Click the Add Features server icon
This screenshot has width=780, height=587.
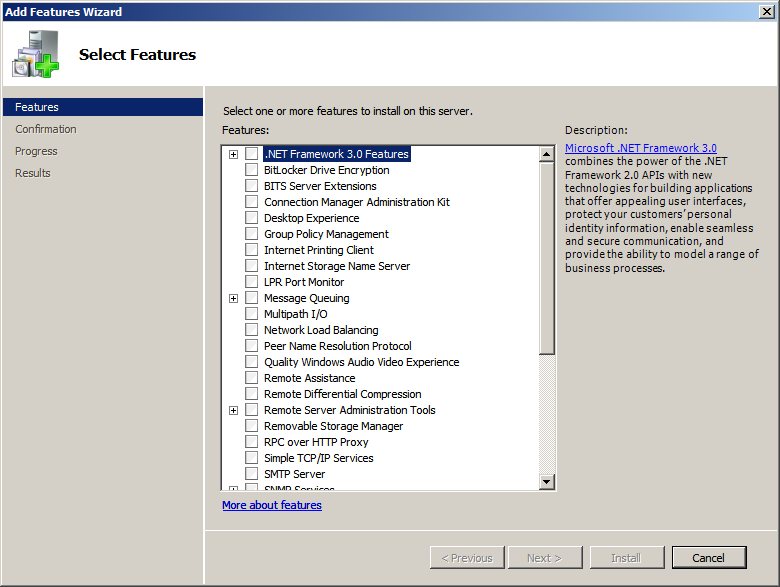[x=36, y=54]
